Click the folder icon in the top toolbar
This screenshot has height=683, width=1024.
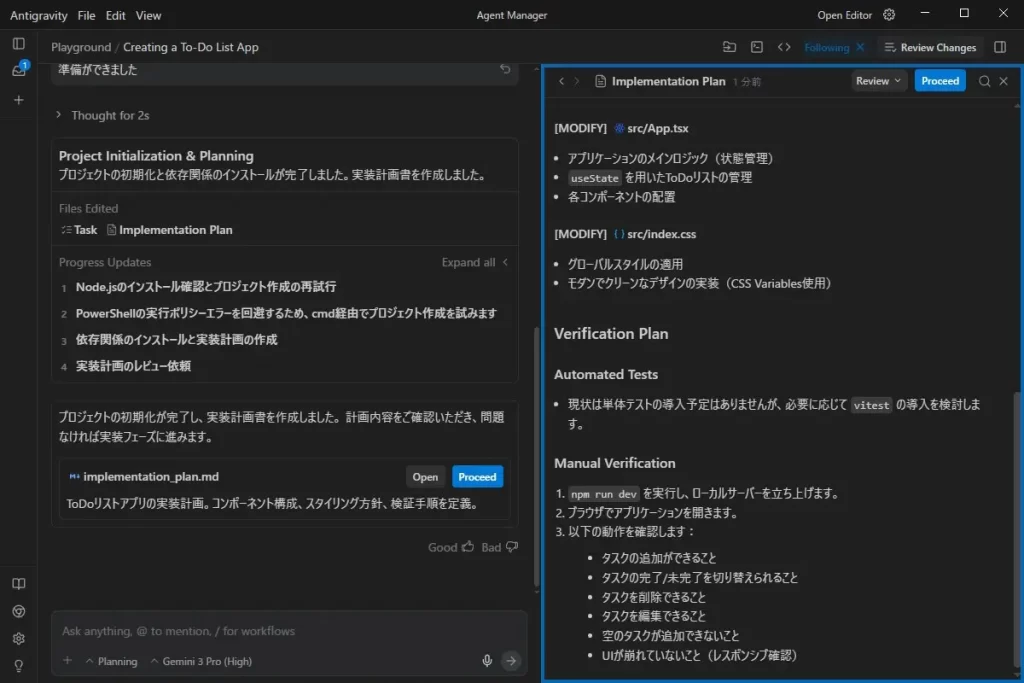coord(729,47)
